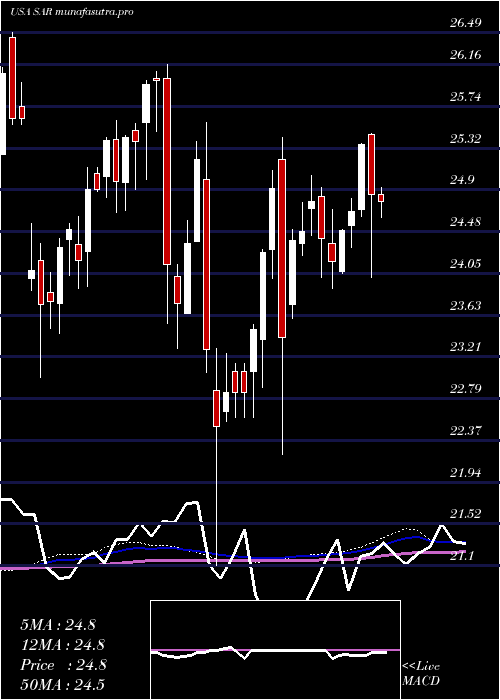Select the 22.37 price axis label
The image size is (500, 700).
pyautogui.click(x=465, y=431)
